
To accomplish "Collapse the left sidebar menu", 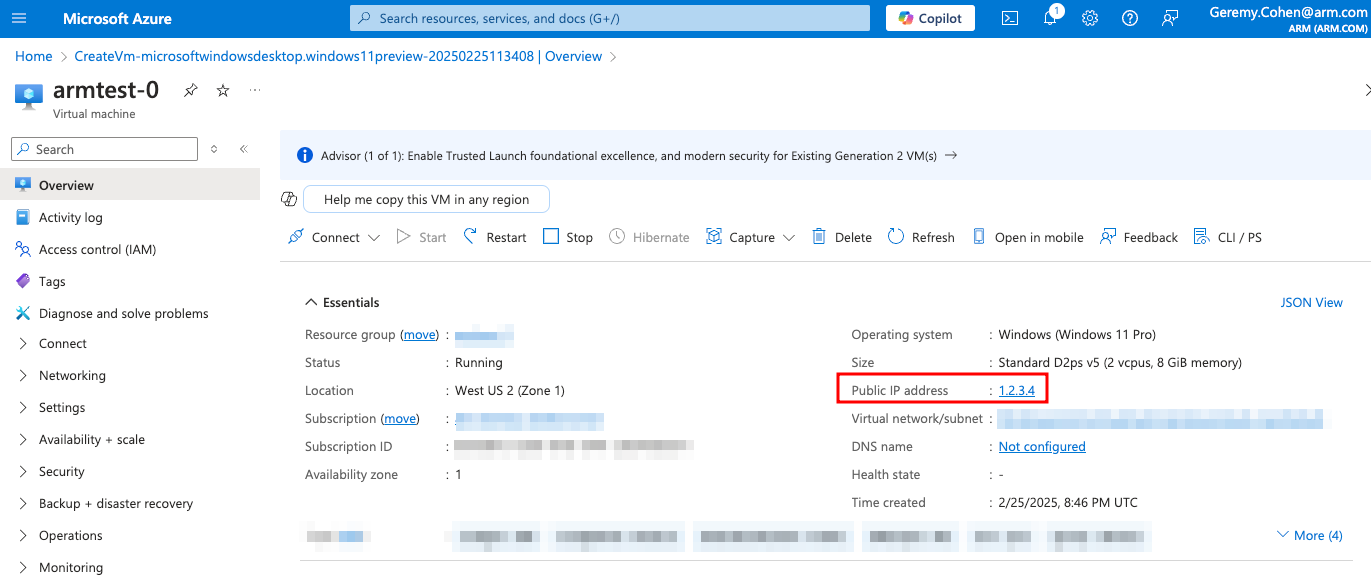I will pyautogui.click(x=243, y=149).
